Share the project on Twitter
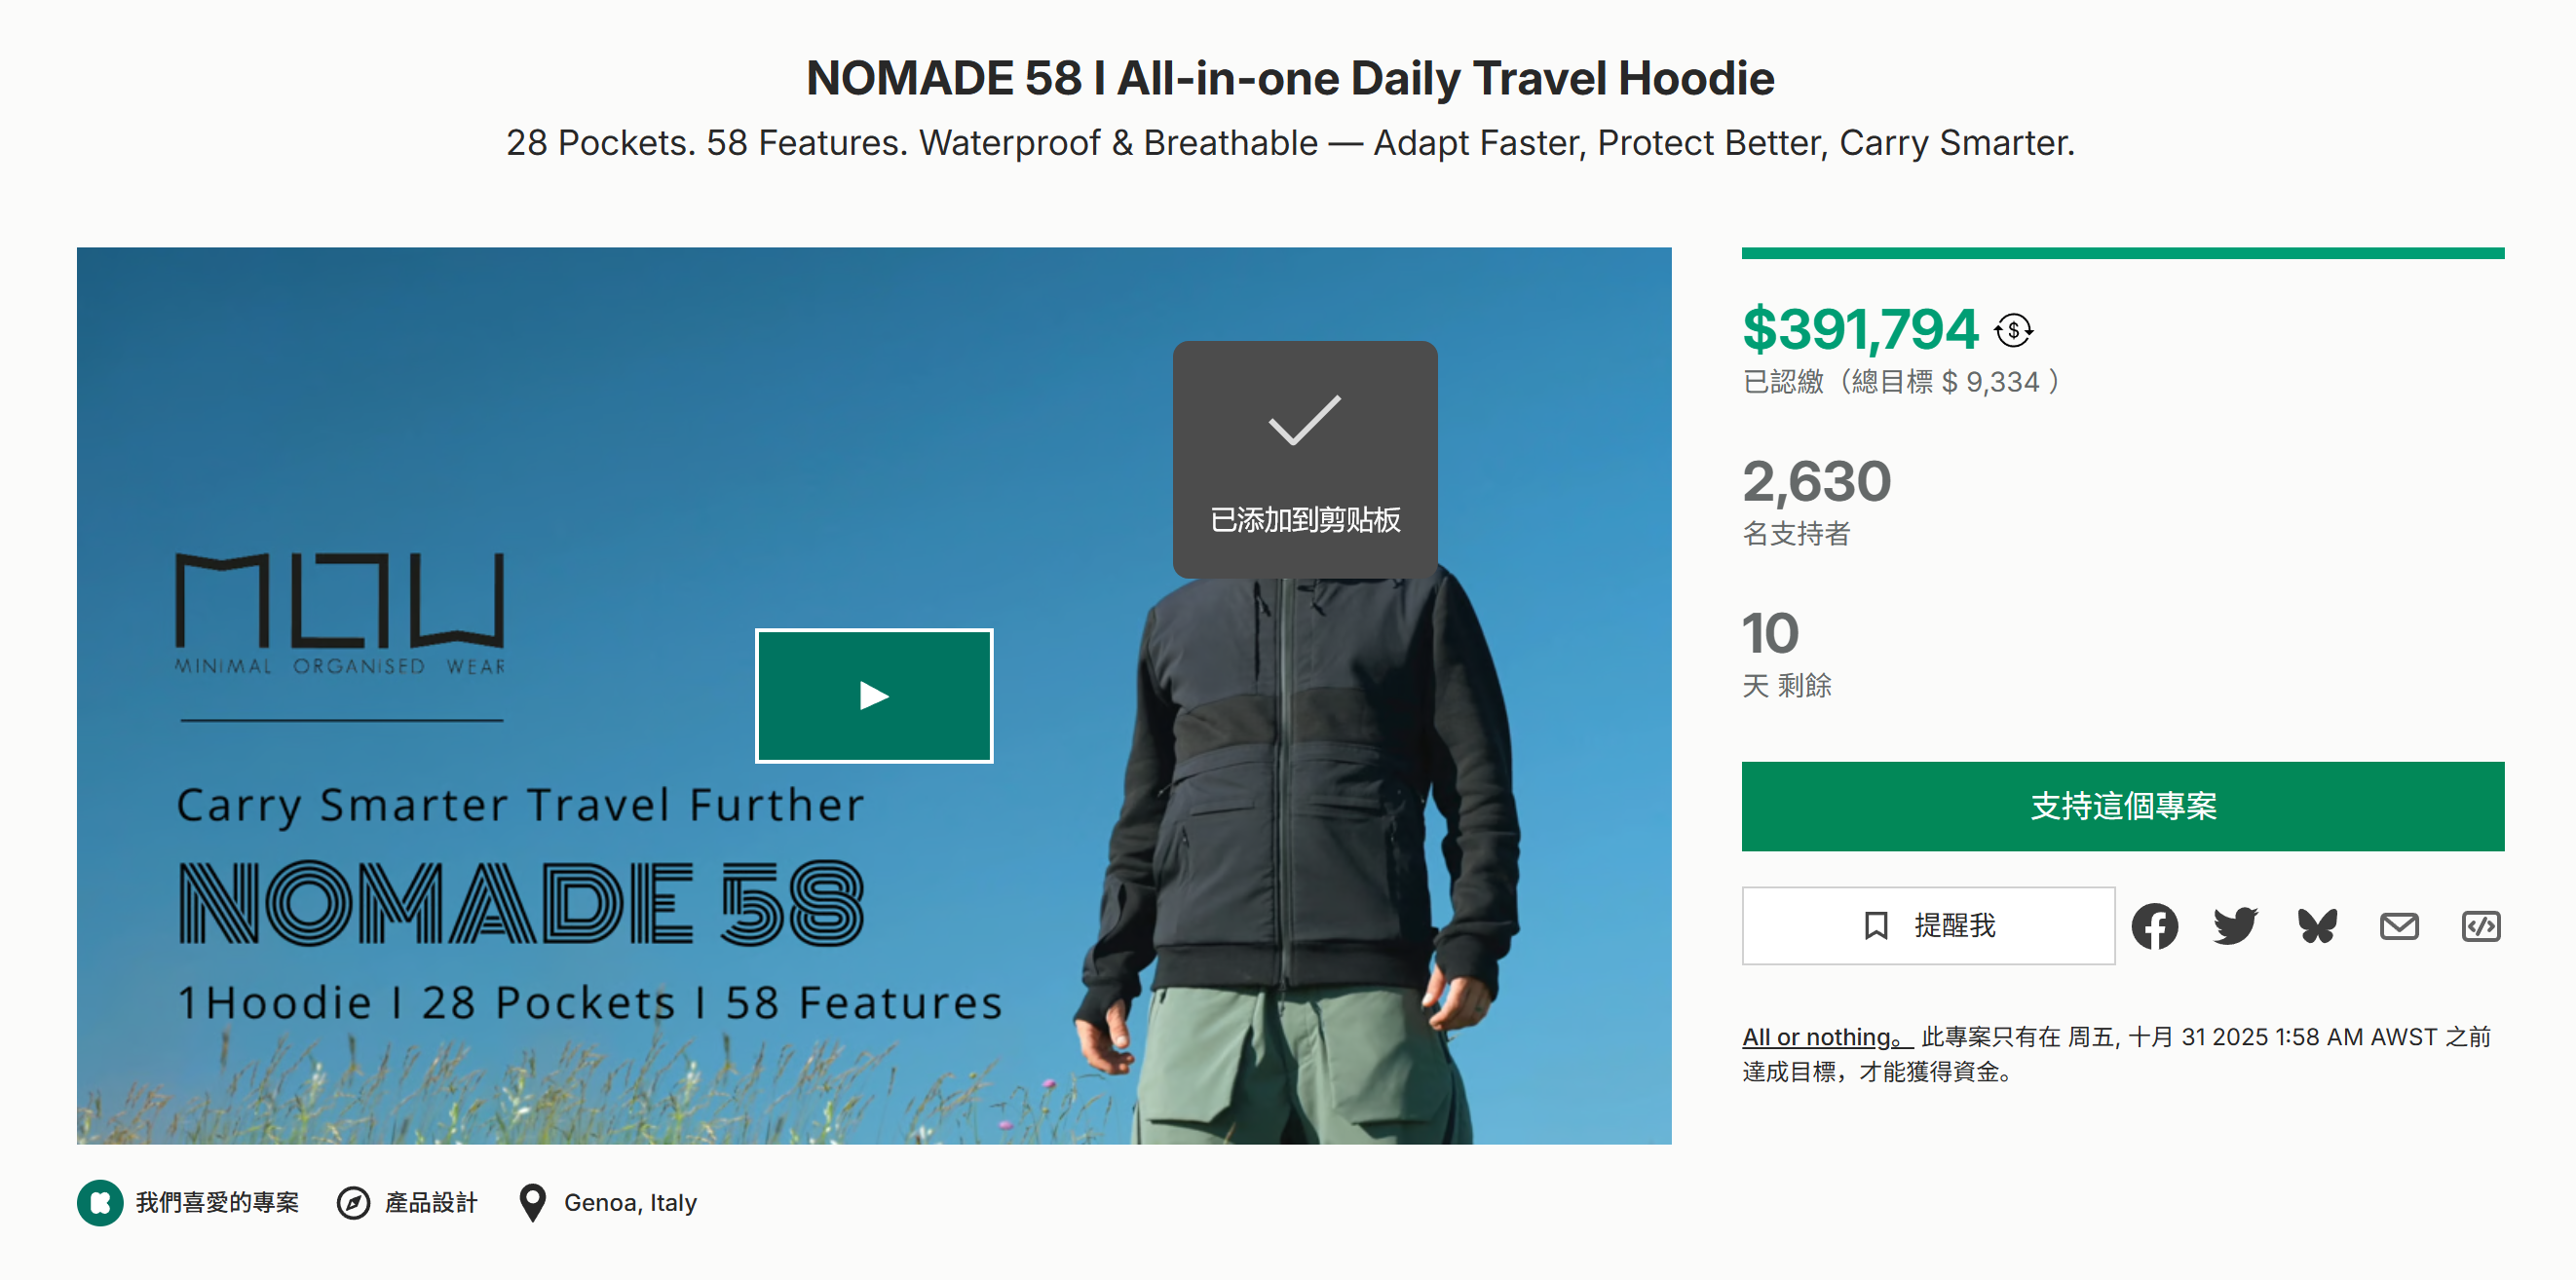This screenshot has height=1280, width=2576. coord(2235,926)
